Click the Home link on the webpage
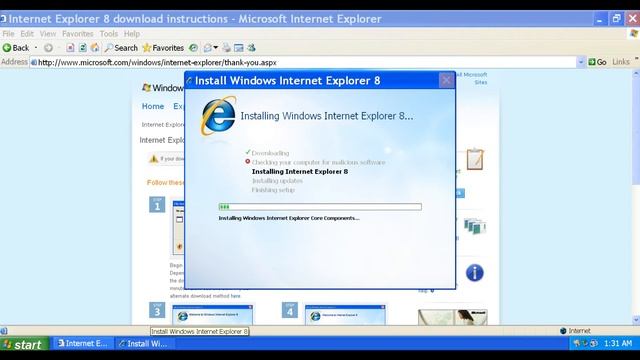640x360 pixels. (153, 106)
